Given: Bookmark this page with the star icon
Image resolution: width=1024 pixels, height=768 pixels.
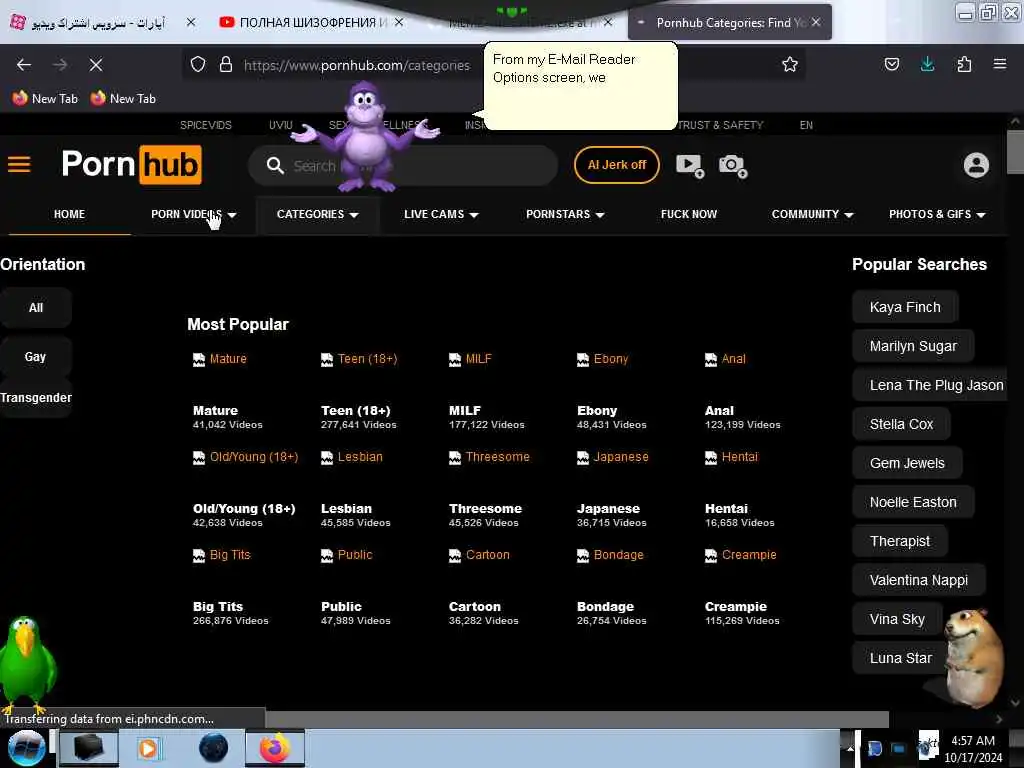Looking at the screenshot, I should [790, 64].
